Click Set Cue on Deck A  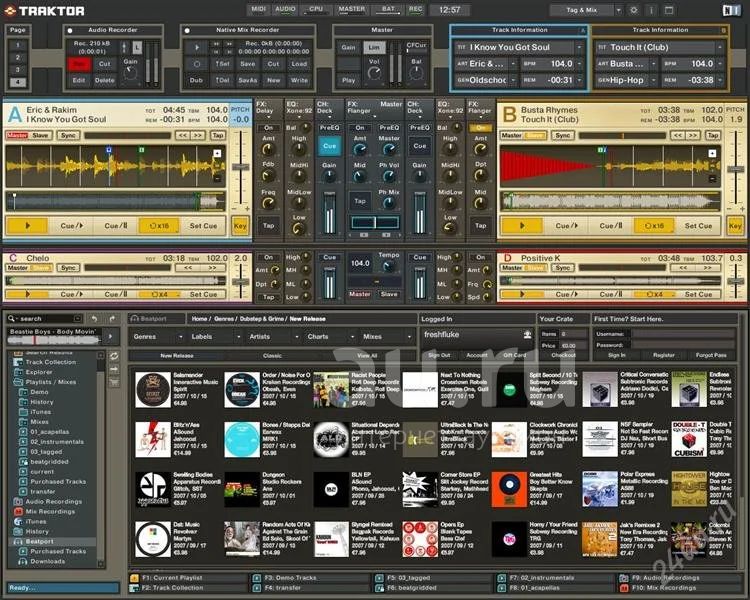pos(203,225)
